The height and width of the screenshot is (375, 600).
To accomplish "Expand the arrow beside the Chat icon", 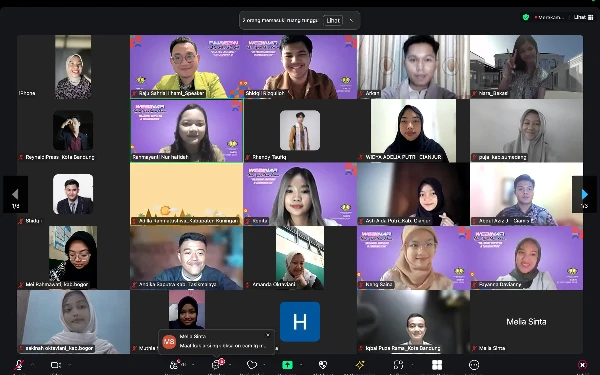I will point(230,365).
